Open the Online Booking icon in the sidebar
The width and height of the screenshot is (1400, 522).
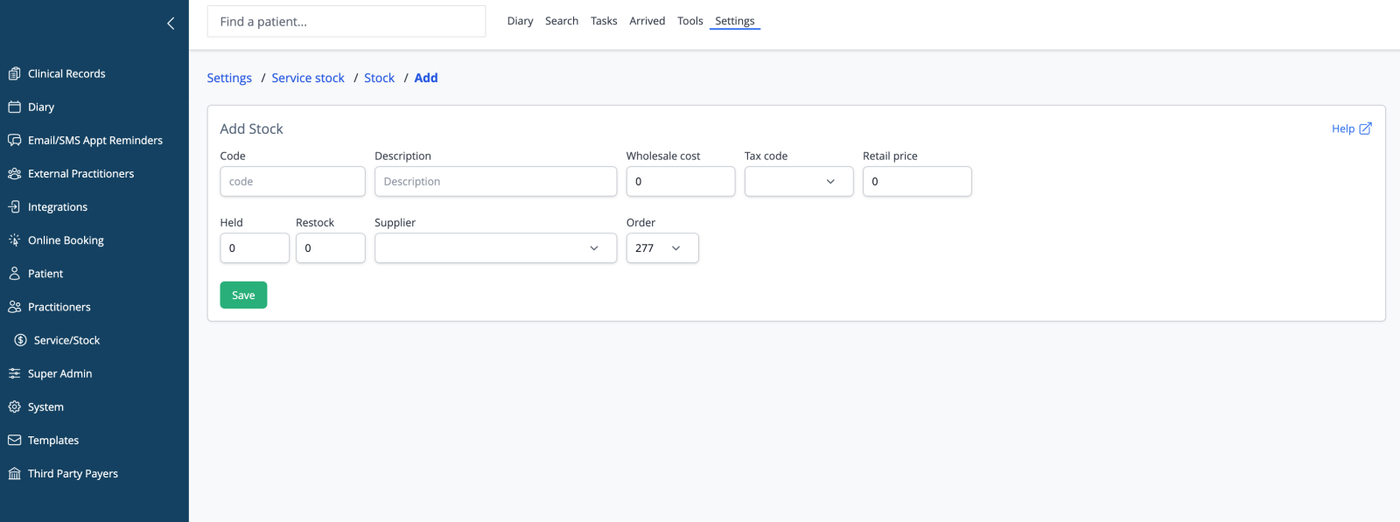(14, 240)
